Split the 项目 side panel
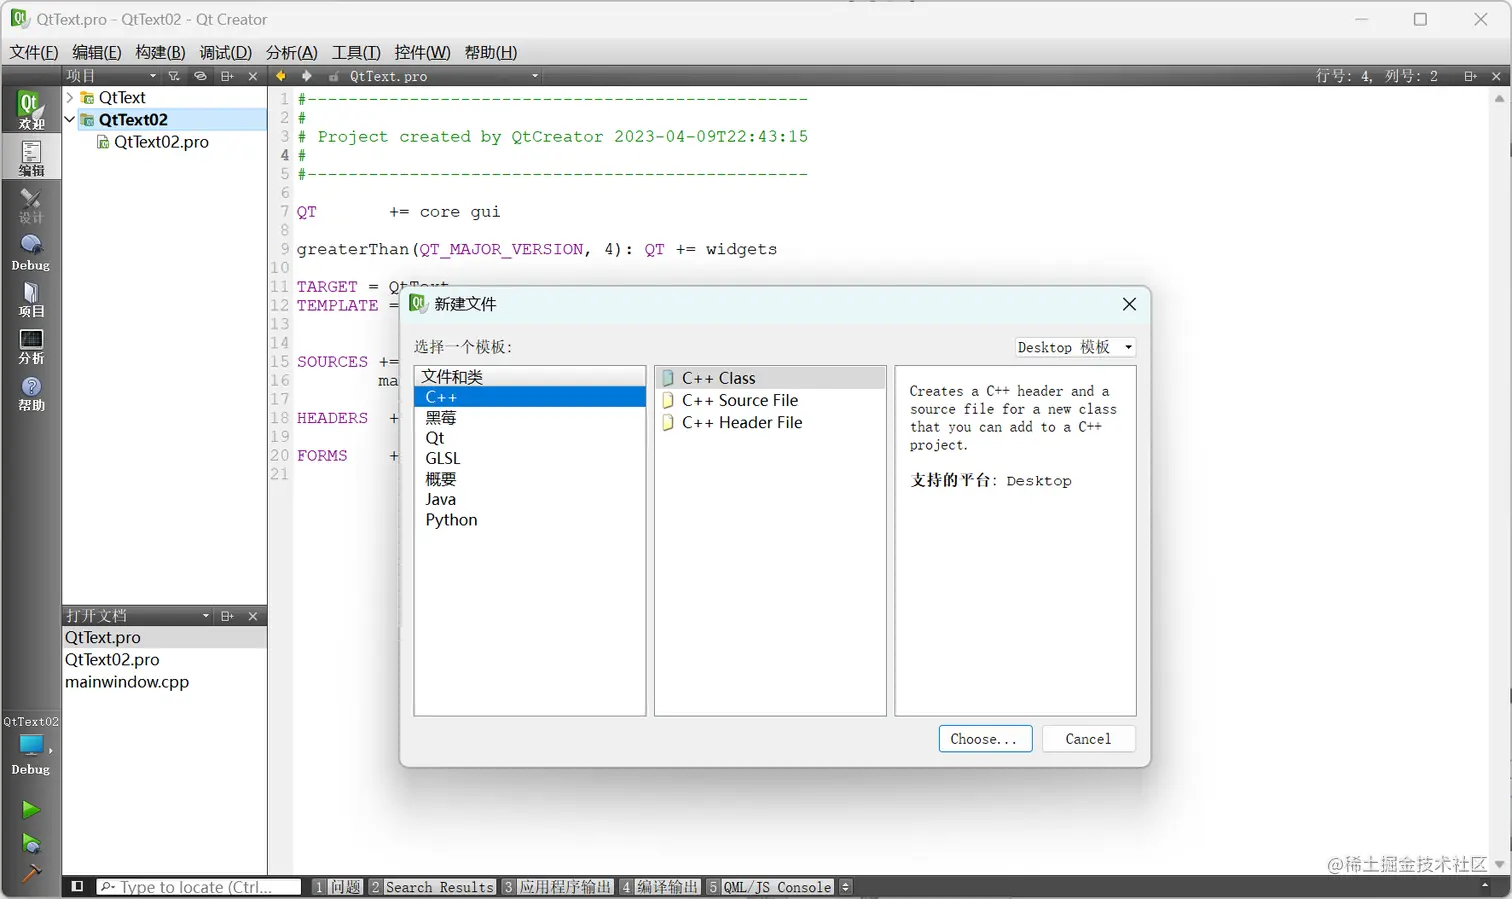This screenshot has width=1512, height=899. [227, 76]
